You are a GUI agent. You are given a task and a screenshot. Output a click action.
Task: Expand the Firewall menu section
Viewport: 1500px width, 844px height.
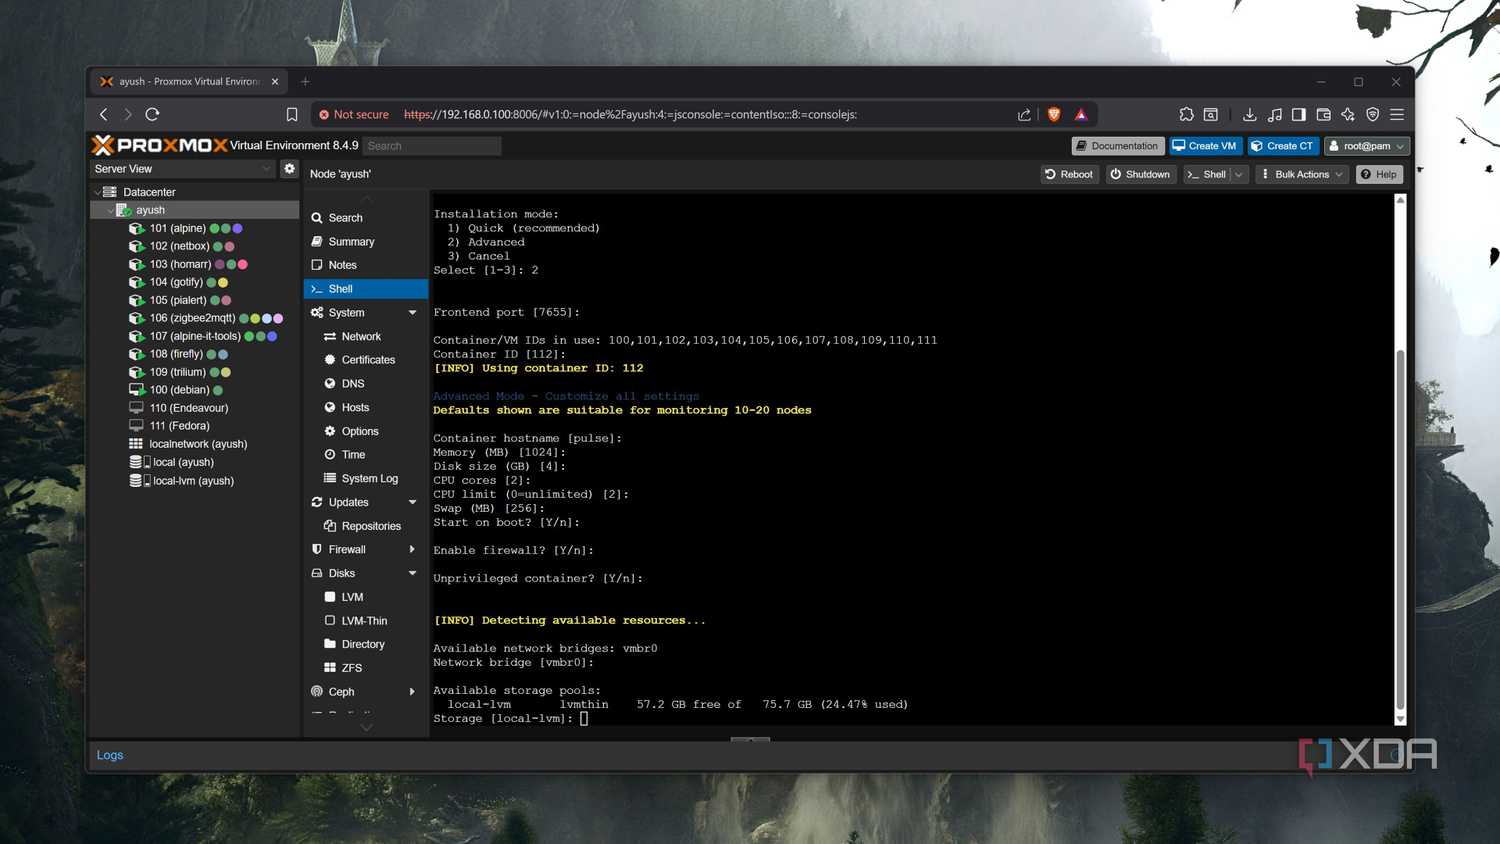(412, 550)
